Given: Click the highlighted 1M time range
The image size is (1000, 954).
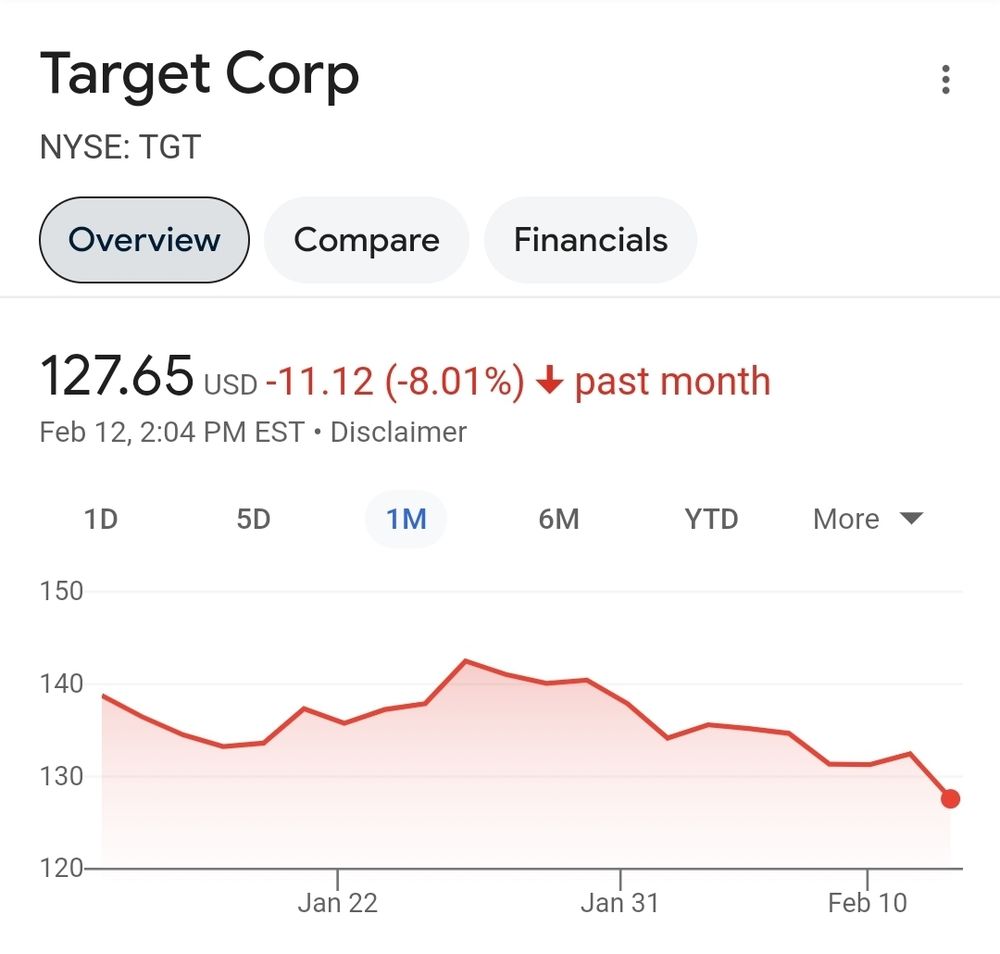Looking at the screenshot, I should [406, 519].
